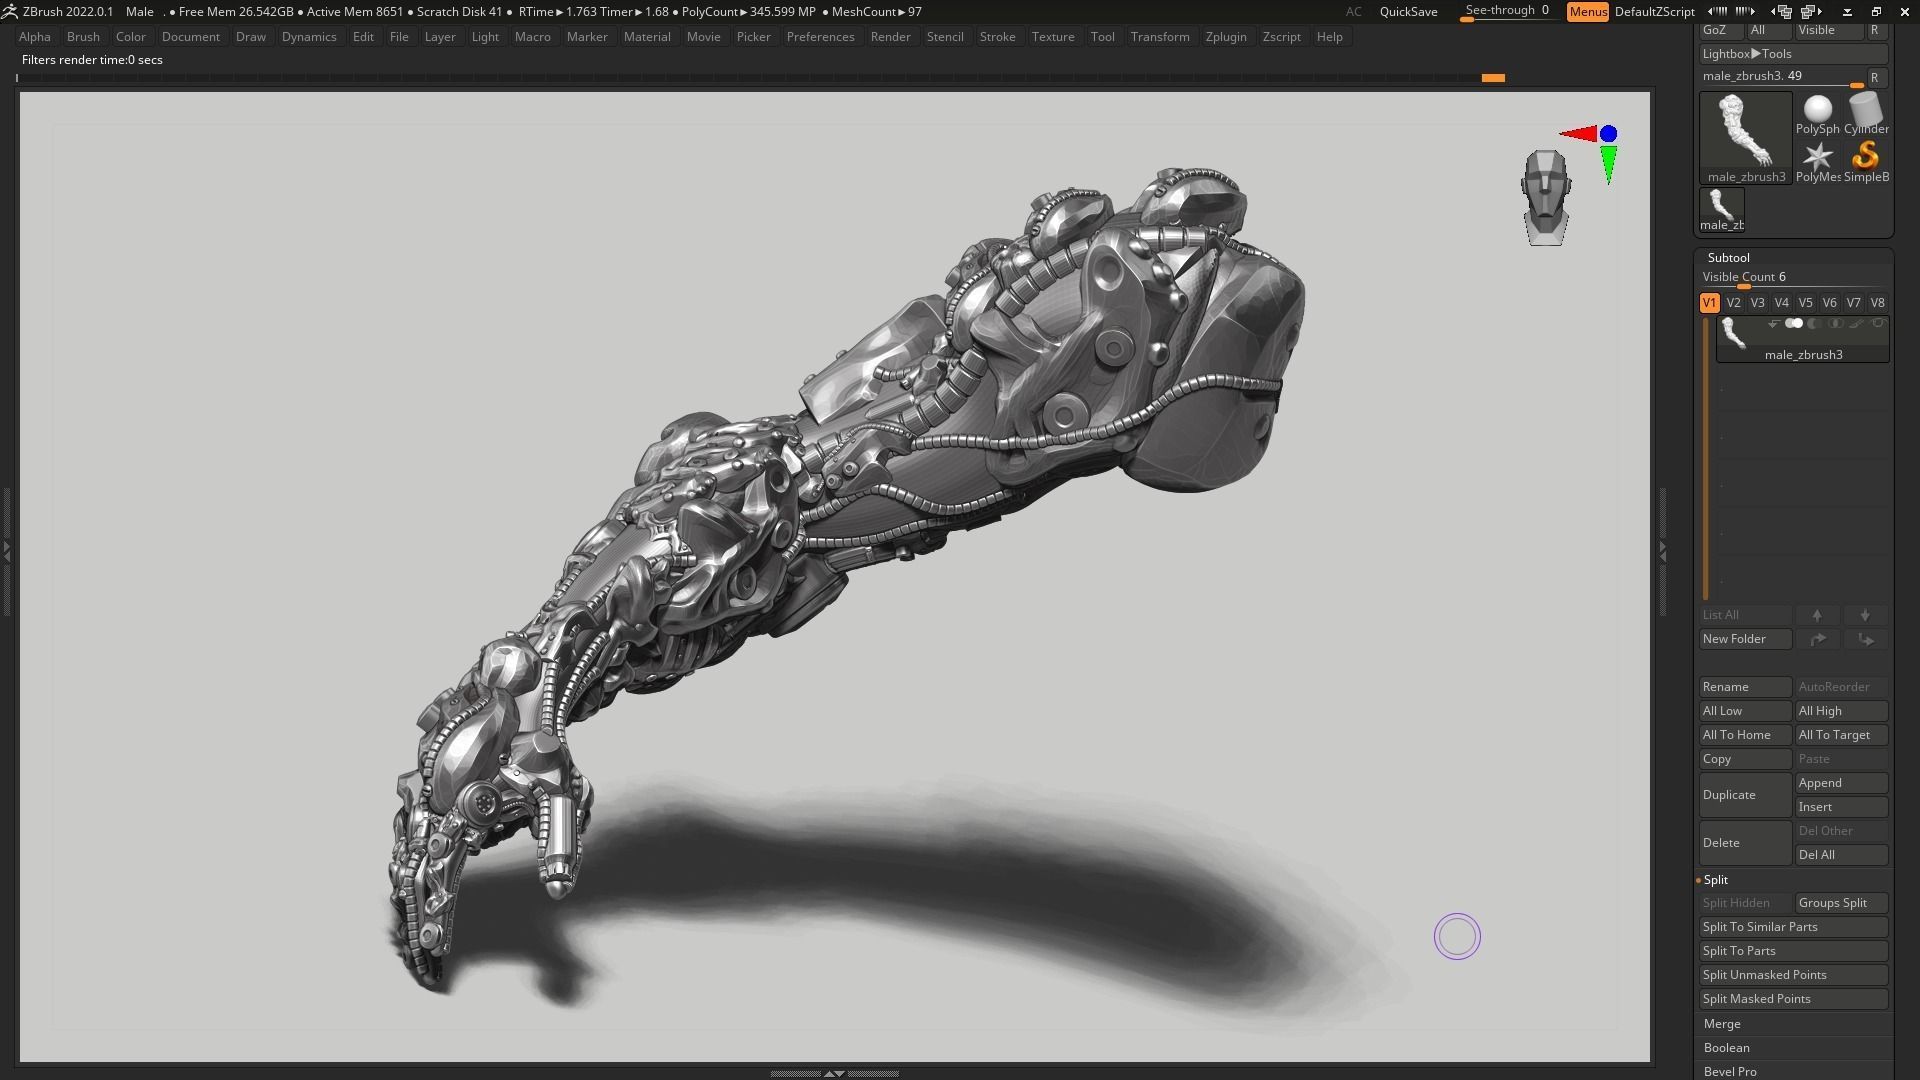The height and width of the screenshot is (1080, 1920).
Task: Toggle visibility eye on male_zbrush3 subtool
Action: pos(1795,323)
